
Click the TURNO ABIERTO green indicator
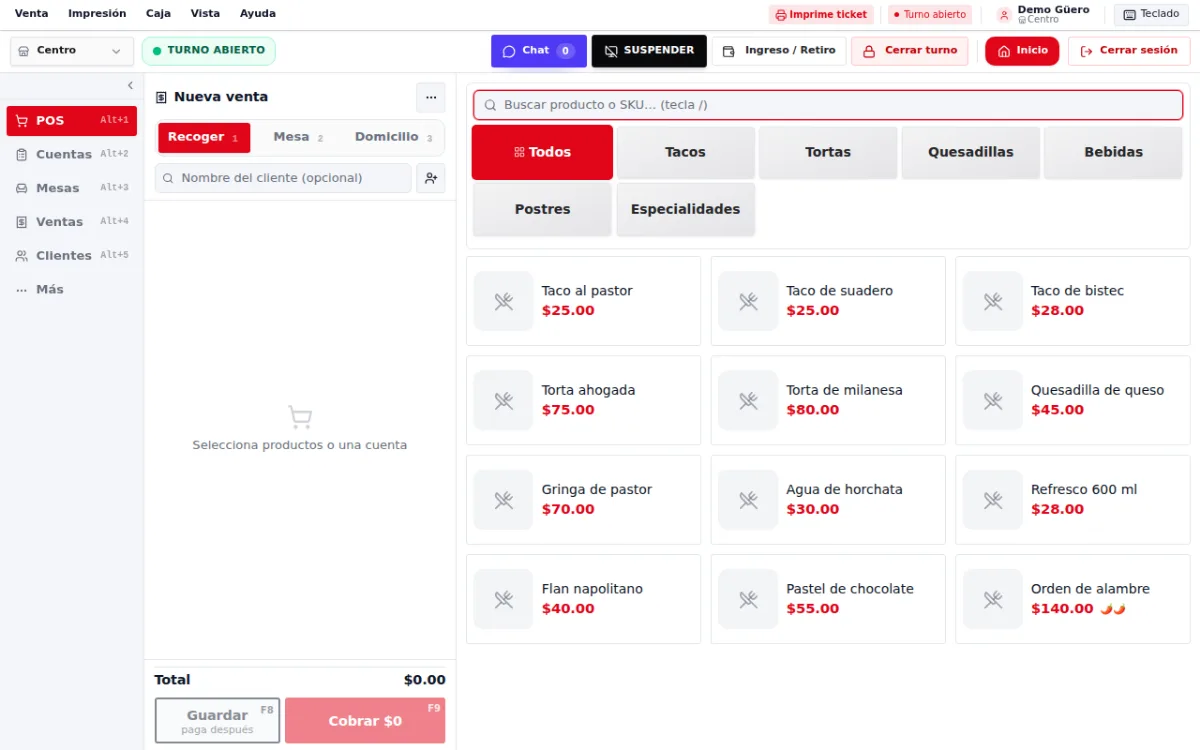point(209,51)
